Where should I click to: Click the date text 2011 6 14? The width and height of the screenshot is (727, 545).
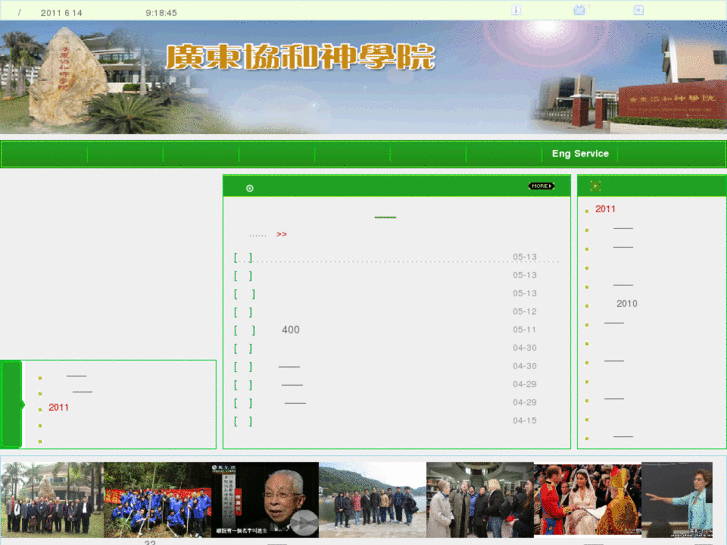pyautogui.click(x=61, y=13)
